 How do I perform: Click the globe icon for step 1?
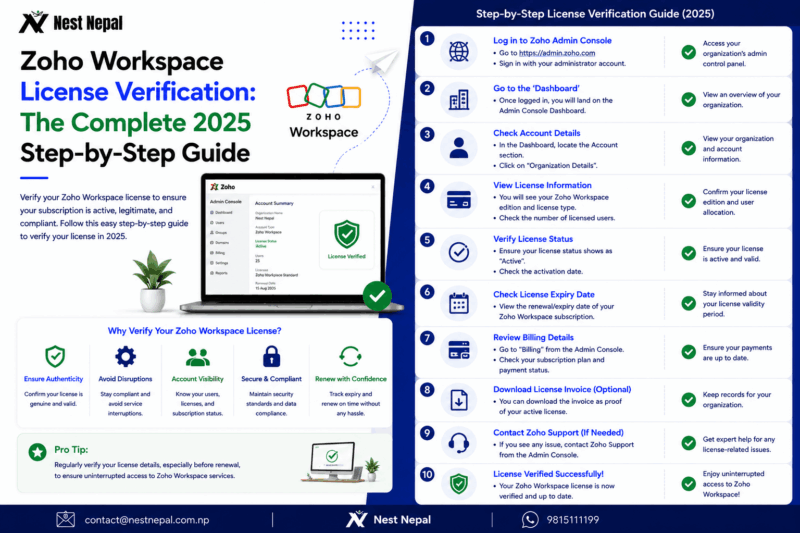coord(459,52)
